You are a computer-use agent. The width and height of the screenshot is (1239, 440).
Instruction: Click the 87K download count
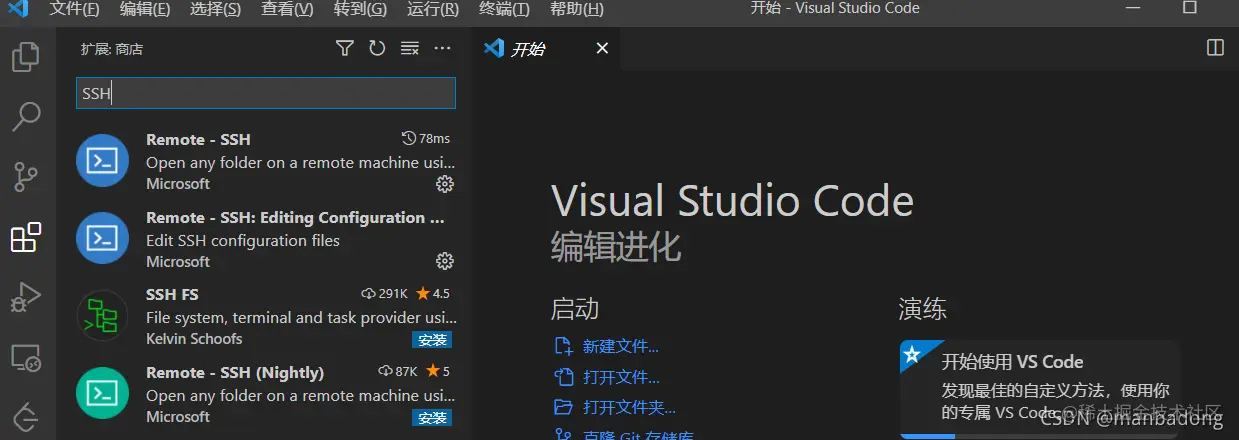point(398,371)
